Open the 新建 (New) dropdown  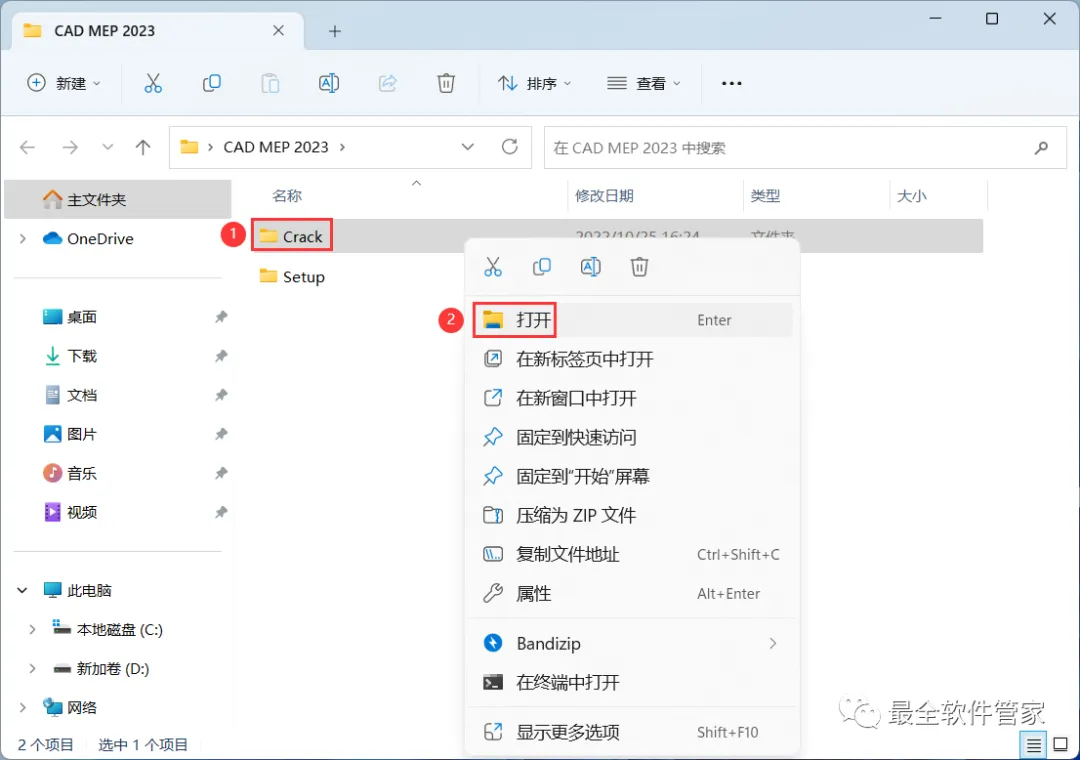pos(63,83)
